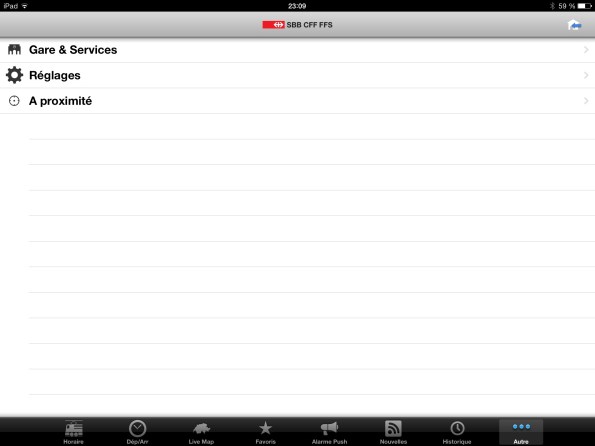Tap the Nouvelles RSS feed icon
The height and width of the screenshot is (446, 595).
pyautogui.click(x=393, y=429)
